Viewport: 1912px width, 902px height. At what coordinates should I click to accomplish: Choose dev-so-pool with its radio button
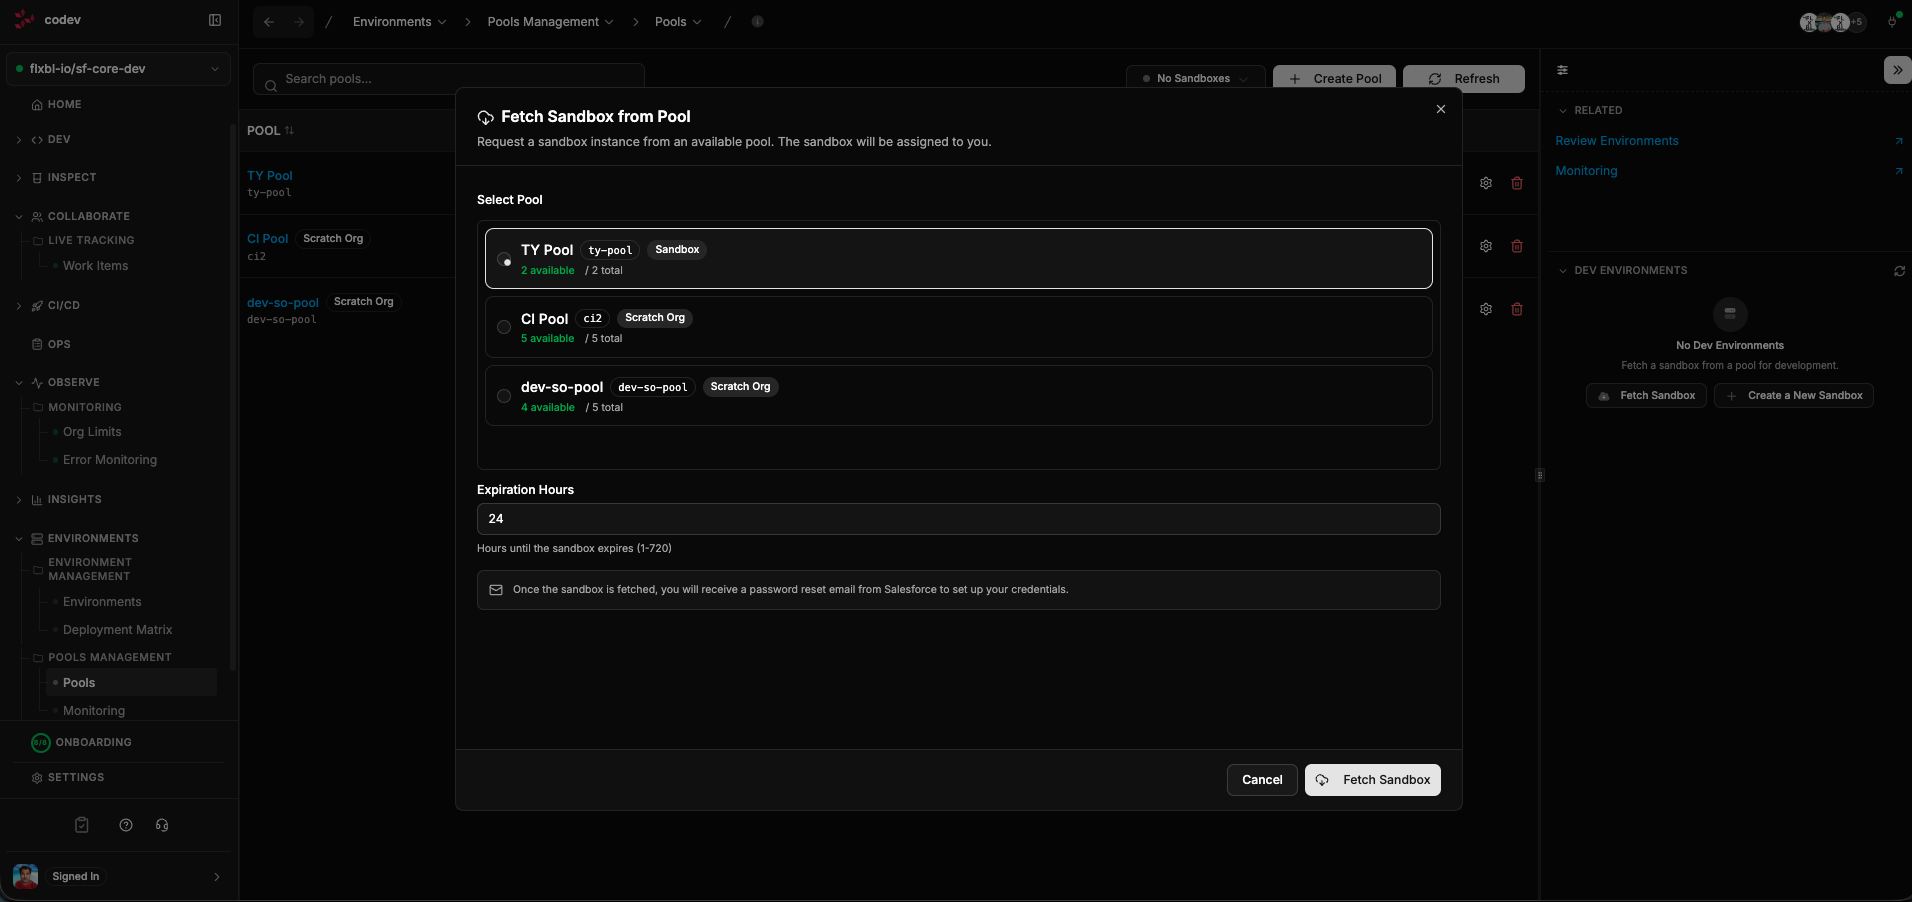[x=504, y=396]
